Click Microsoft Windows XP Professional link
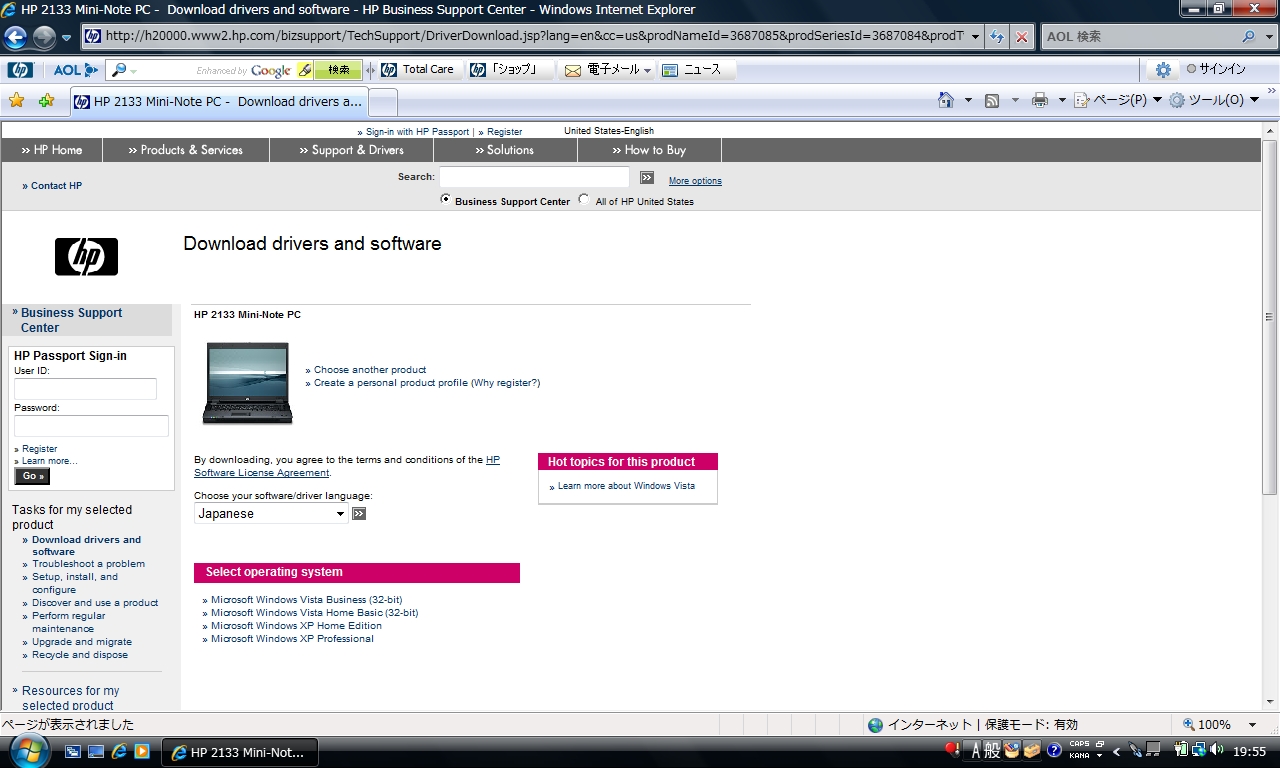The width and height of the screenshot is (1280, 768). click(292, 638)
